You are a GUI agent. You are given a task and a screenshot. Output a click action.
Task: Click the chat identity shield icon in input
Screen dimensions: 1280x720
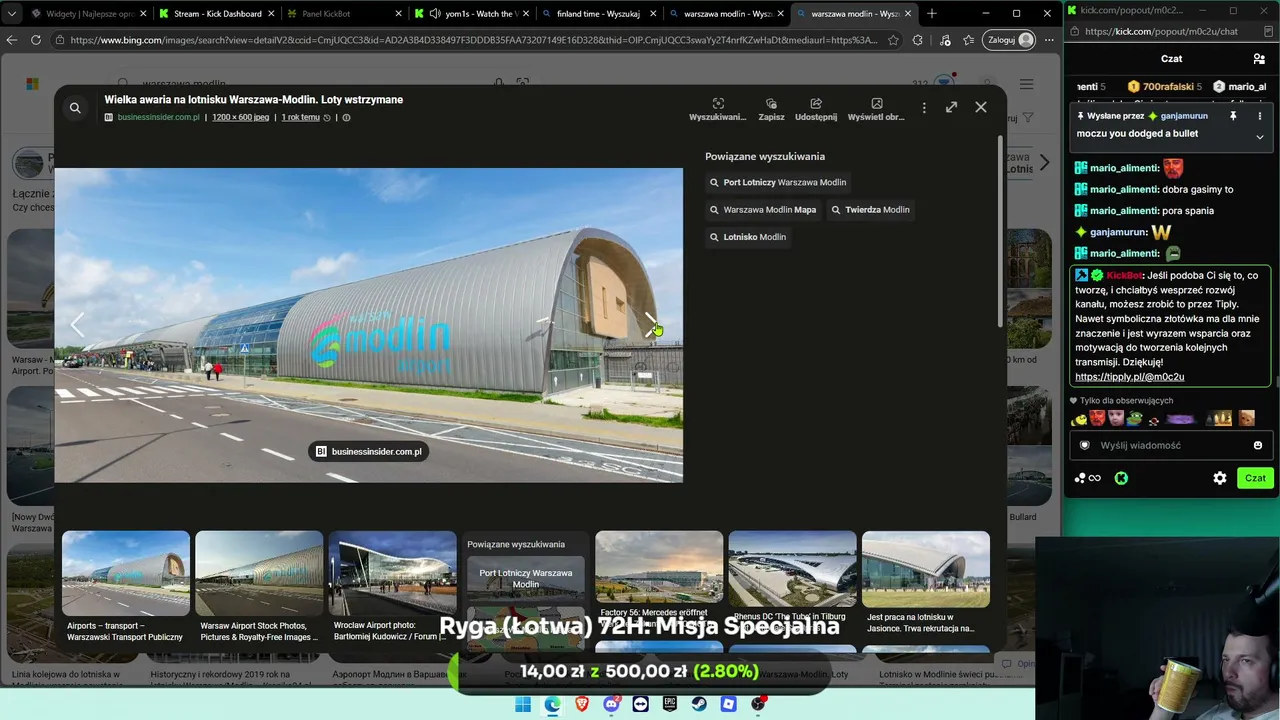pyautogui.click(x=1085, y=445)
